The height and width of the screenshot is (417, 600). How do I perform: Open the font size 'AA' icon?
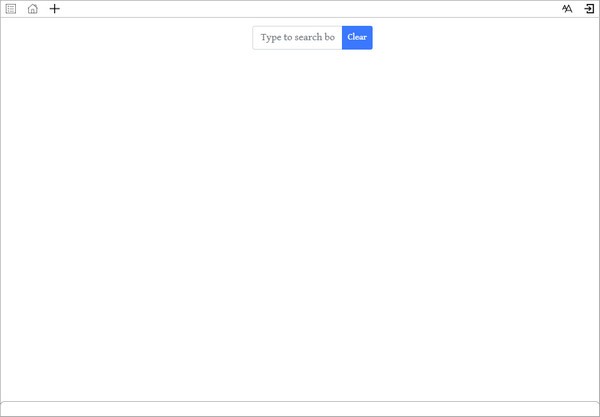[x=567, y=9]
